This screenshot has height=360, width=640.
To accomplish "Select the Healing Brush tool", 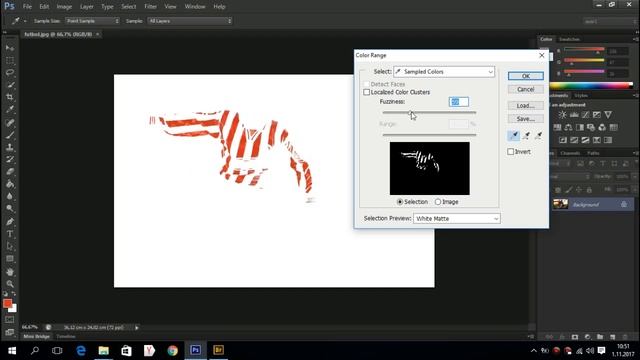I will click(10, 122).
